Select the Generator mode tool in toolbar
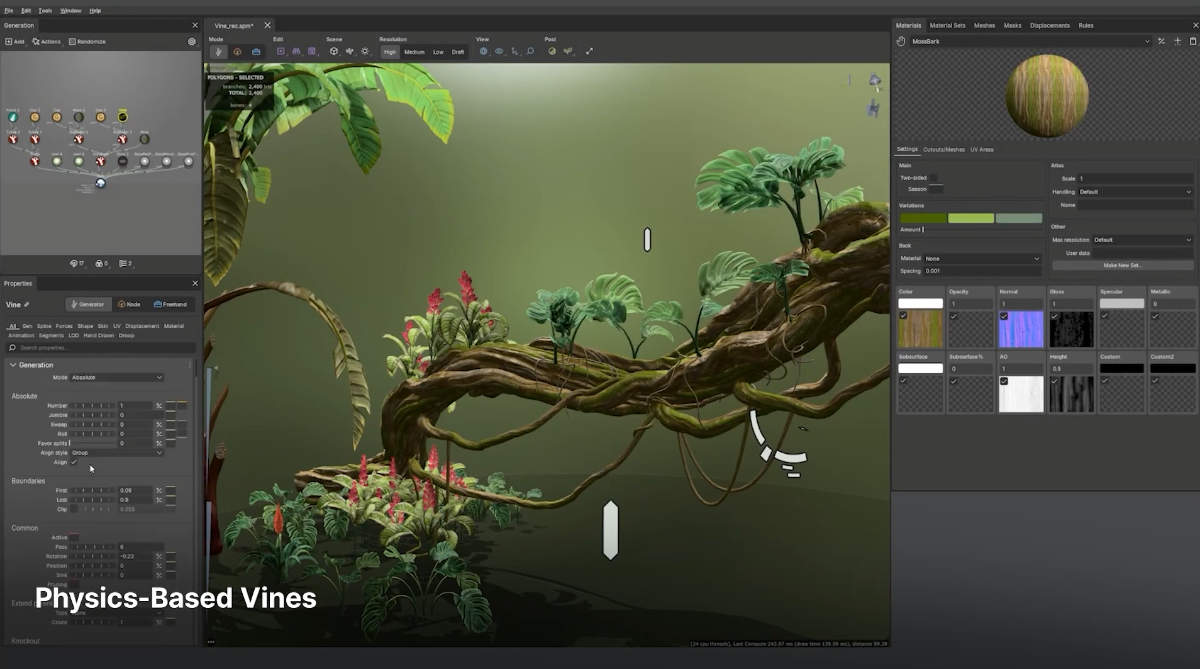 (219, 51)
